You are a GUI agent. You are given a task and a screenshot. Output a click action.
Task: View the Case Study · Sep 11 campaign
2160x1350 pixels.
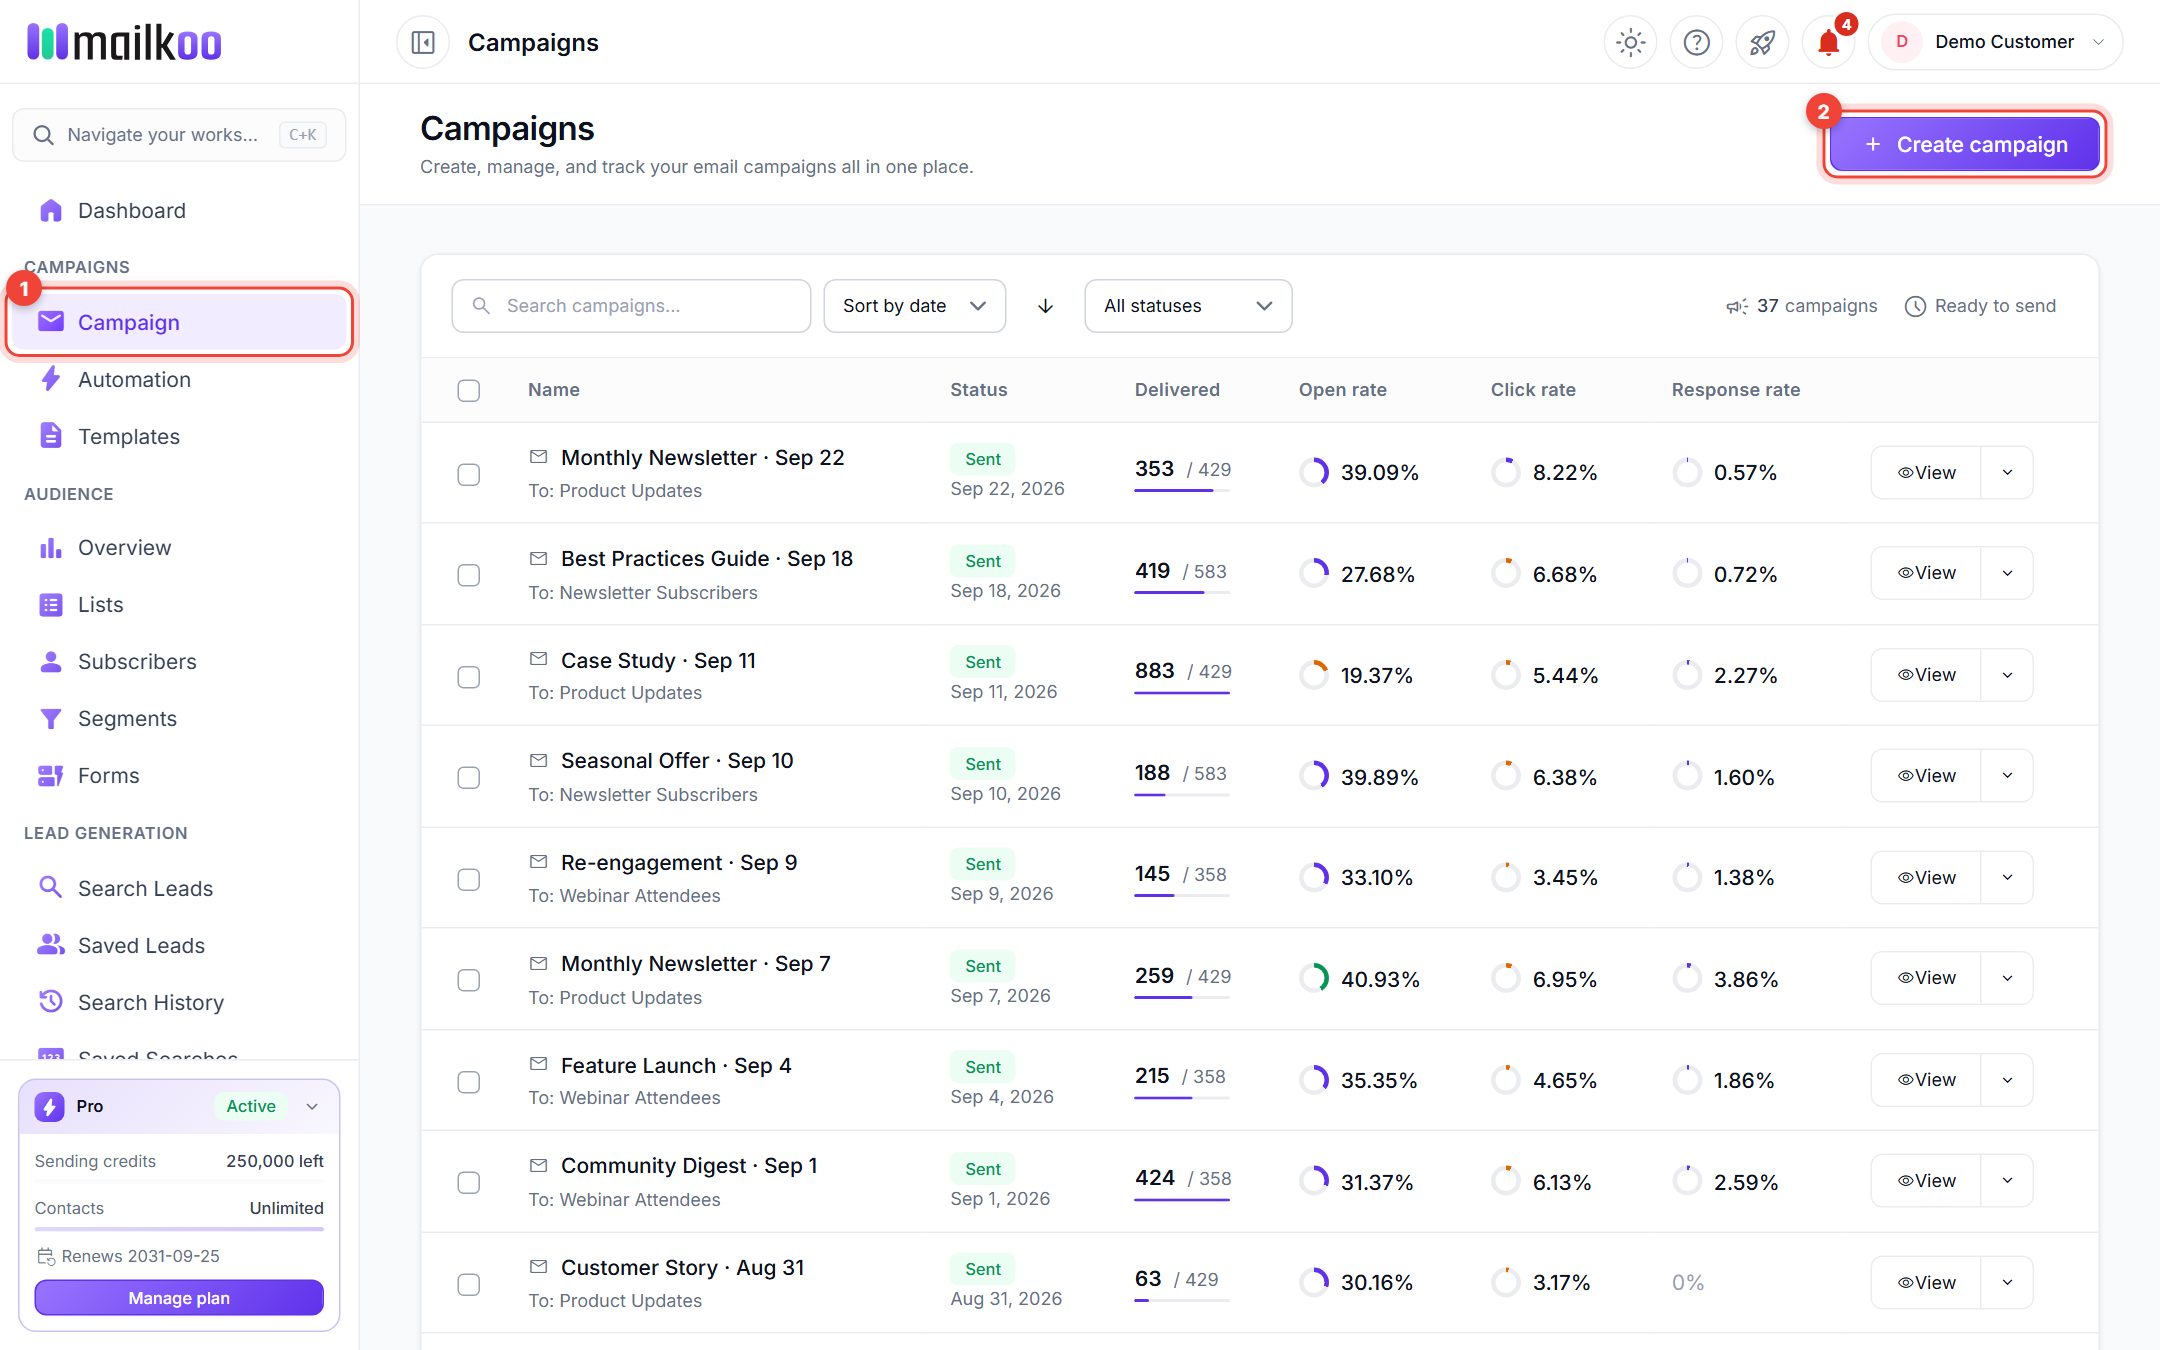pyautogui.click(x=1926, y=675)
